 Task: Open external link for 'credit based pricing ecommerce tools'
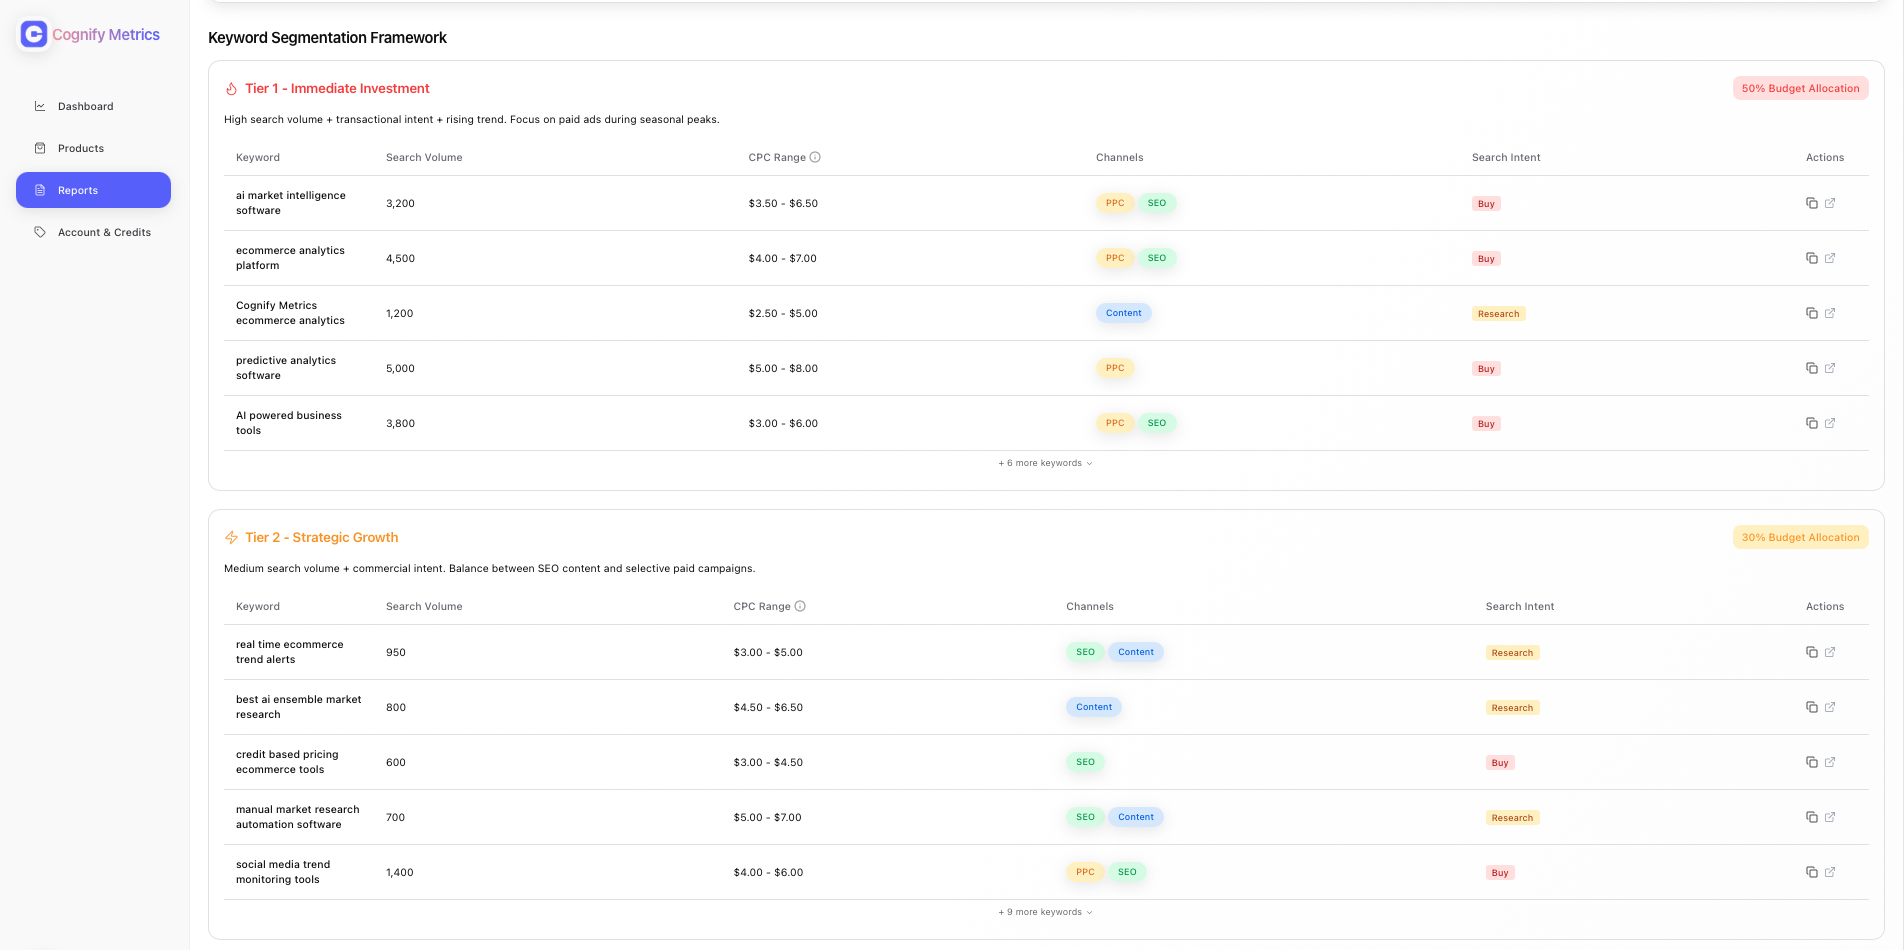pyautogui.click(x=1831, y=762)
